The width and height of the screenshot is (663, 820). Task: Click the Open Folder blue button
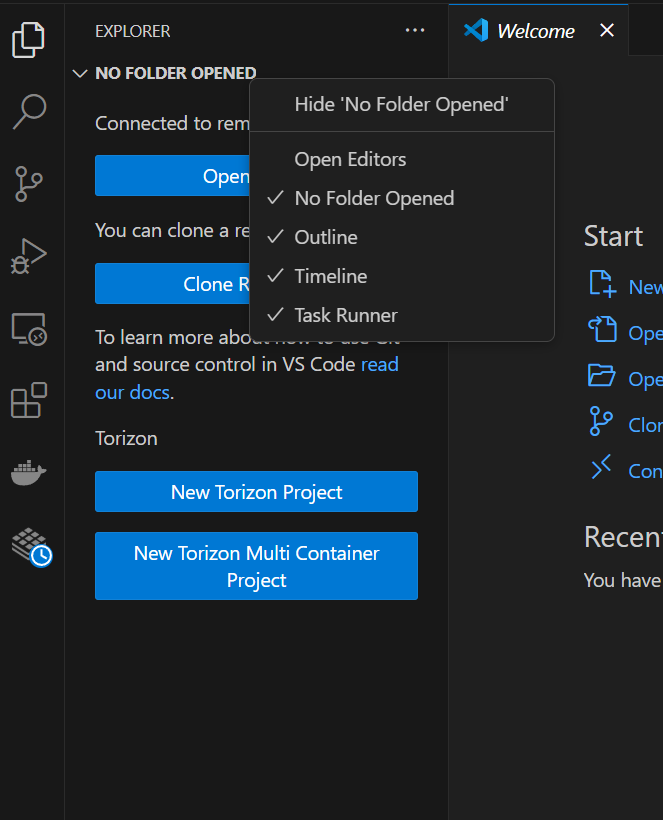pos(173,176)
